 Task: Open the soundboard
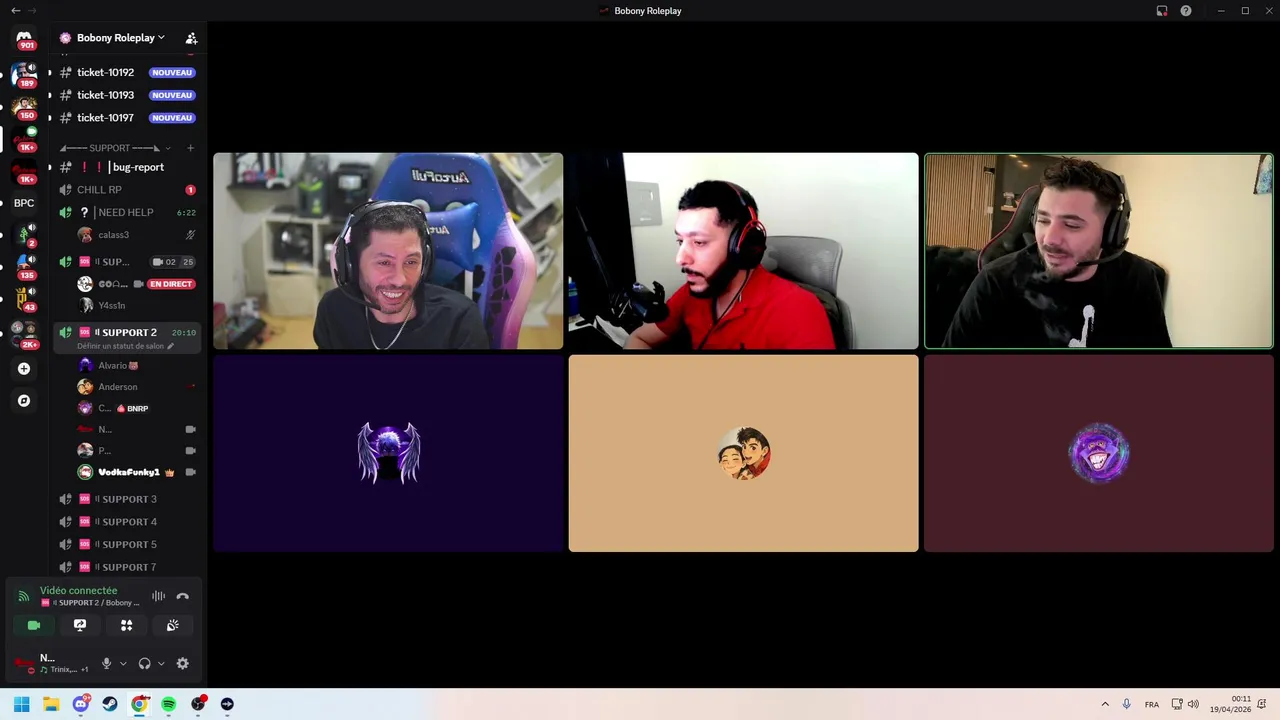tap(173, 625)
